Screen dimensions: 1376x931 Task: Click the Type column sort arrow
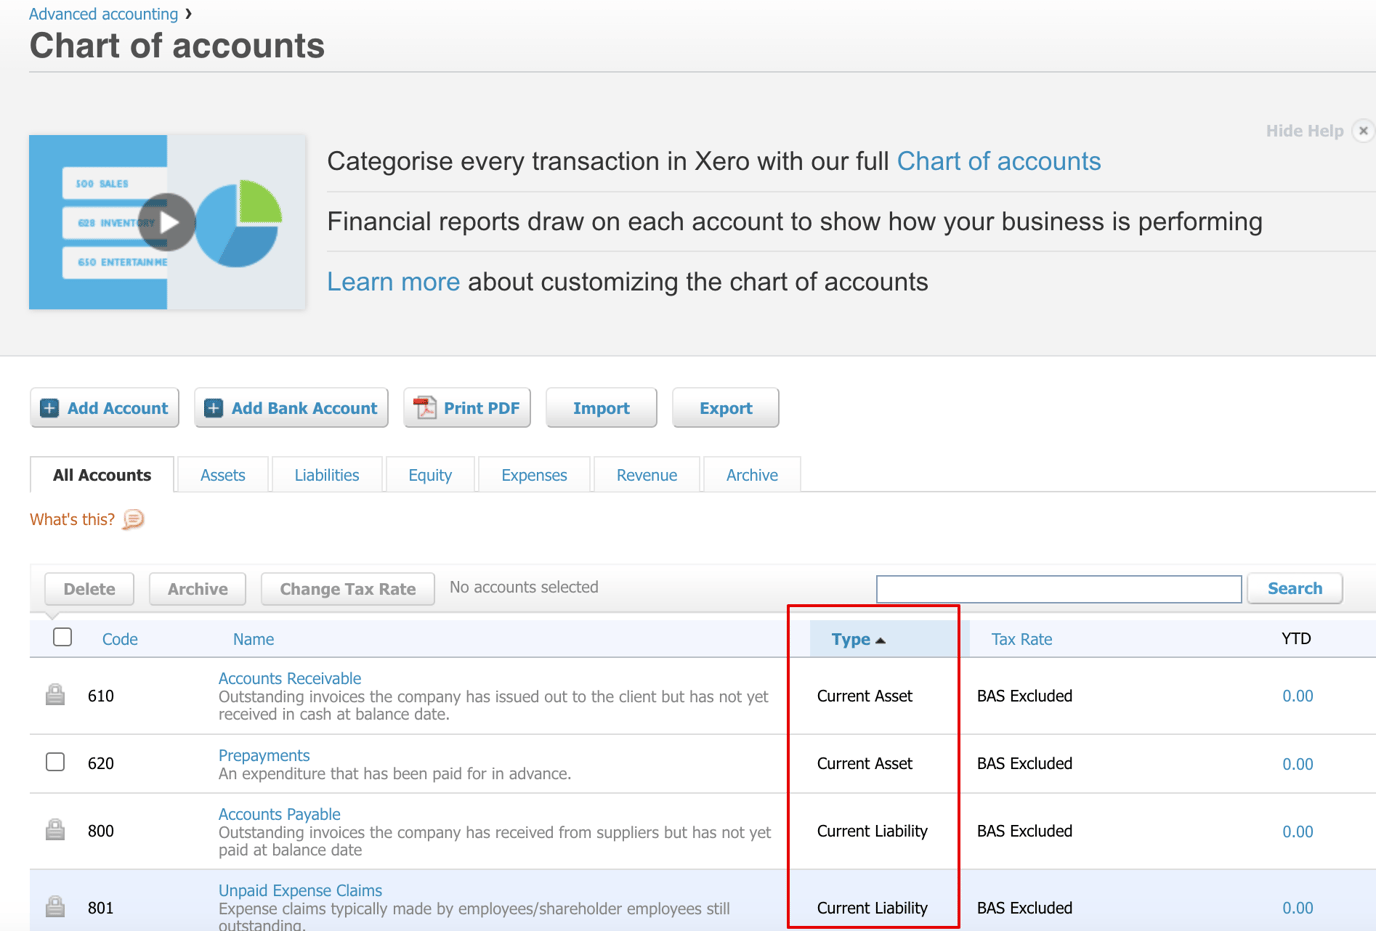point(880,638)
